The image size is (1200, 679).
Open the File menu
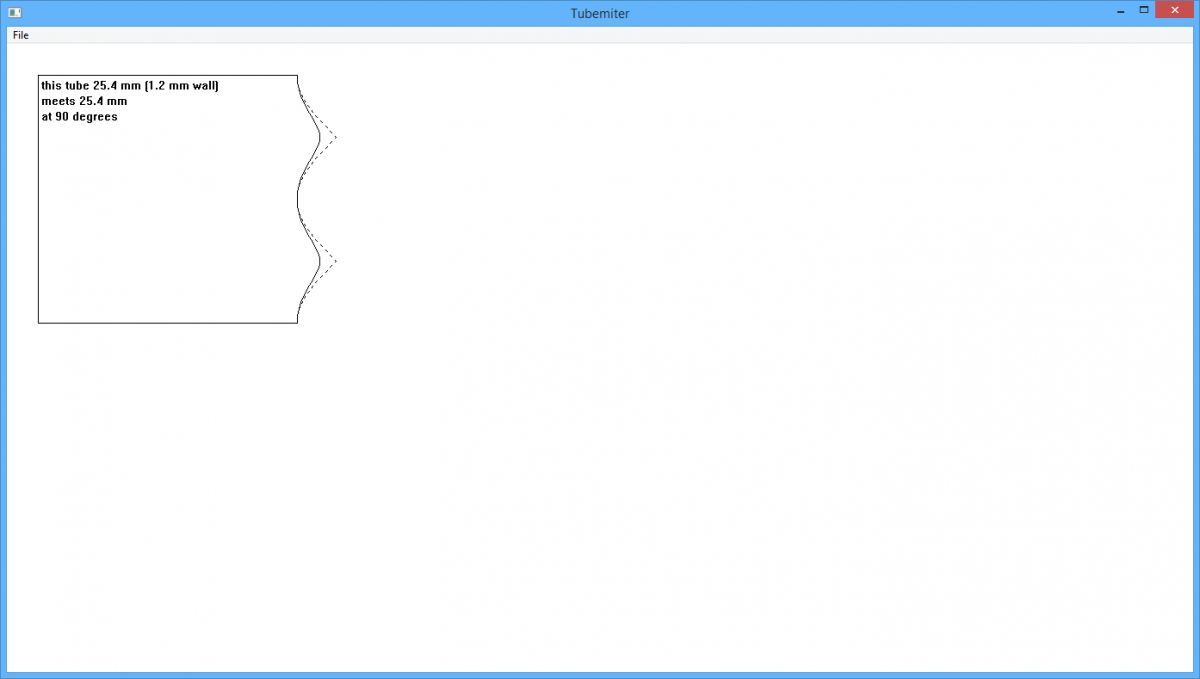21,35
